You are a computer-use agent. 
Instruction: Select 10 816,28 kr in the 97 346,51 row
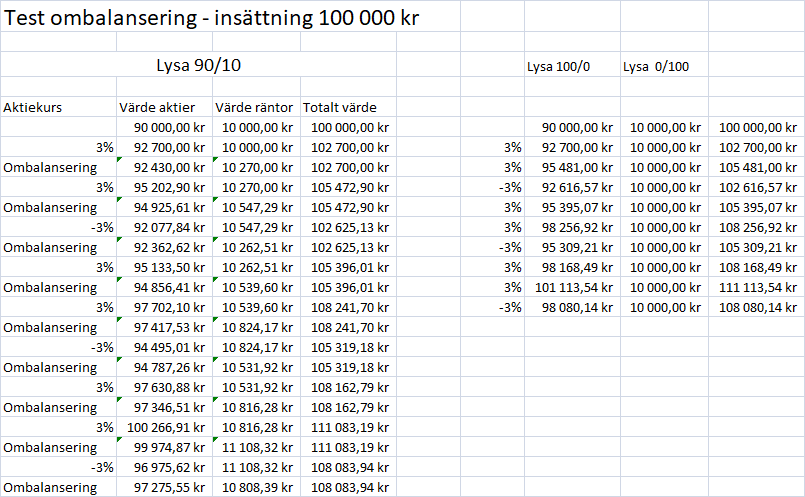coord(257,408)
